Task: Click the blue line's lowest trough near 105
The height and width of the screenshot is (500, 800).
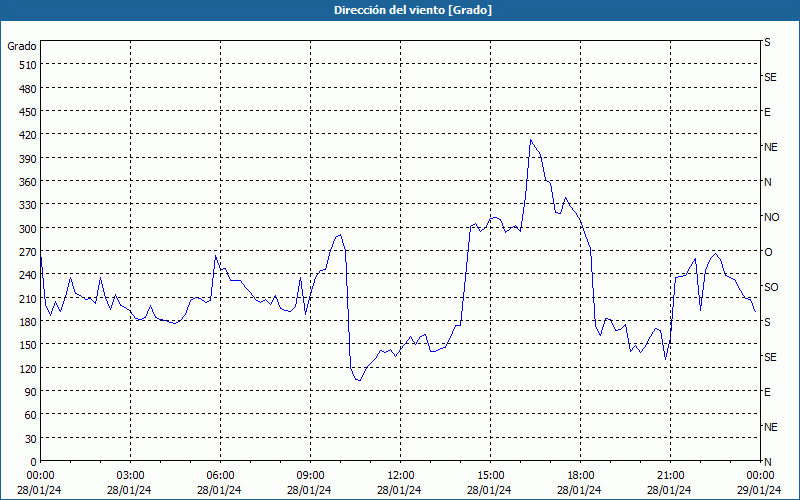Action: tap(359, 380)
